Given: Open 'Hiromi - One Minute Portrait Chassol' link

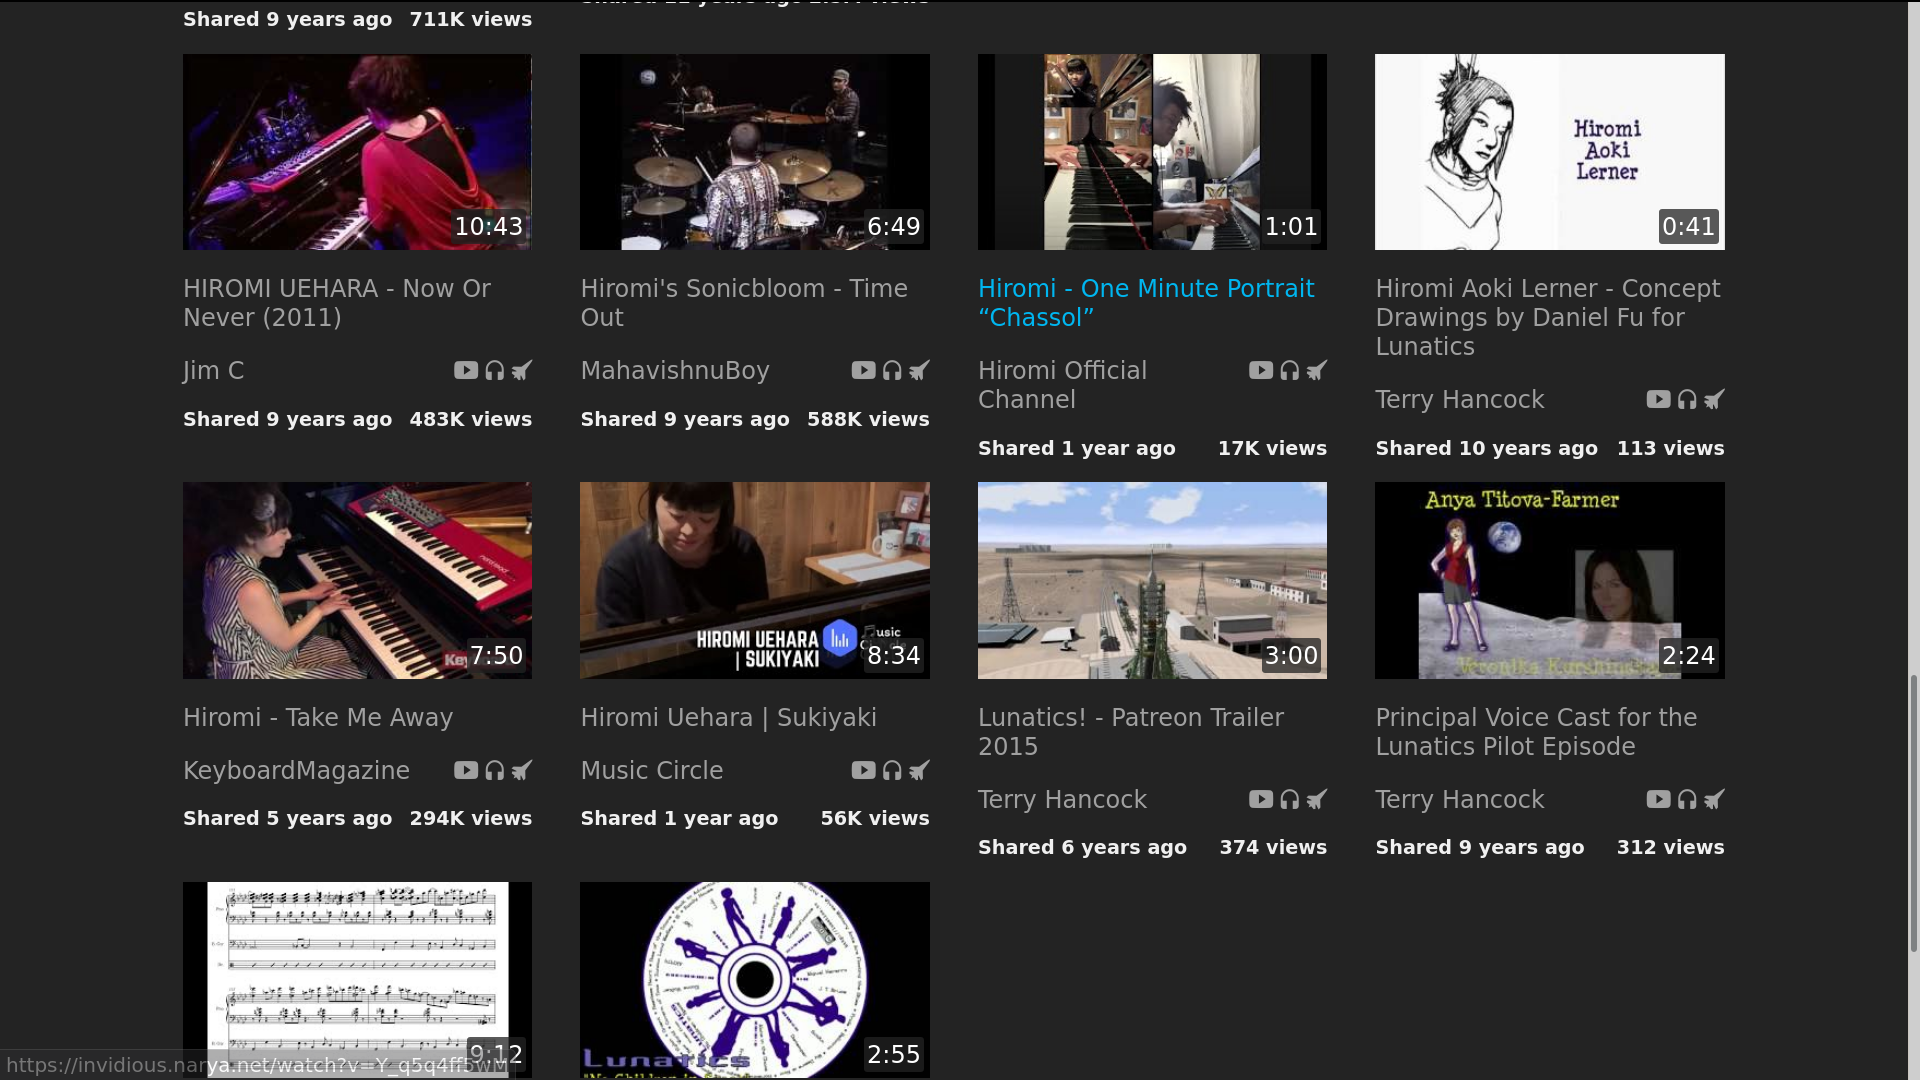Looking at the screenshot, I should [x=1145, y=303].
